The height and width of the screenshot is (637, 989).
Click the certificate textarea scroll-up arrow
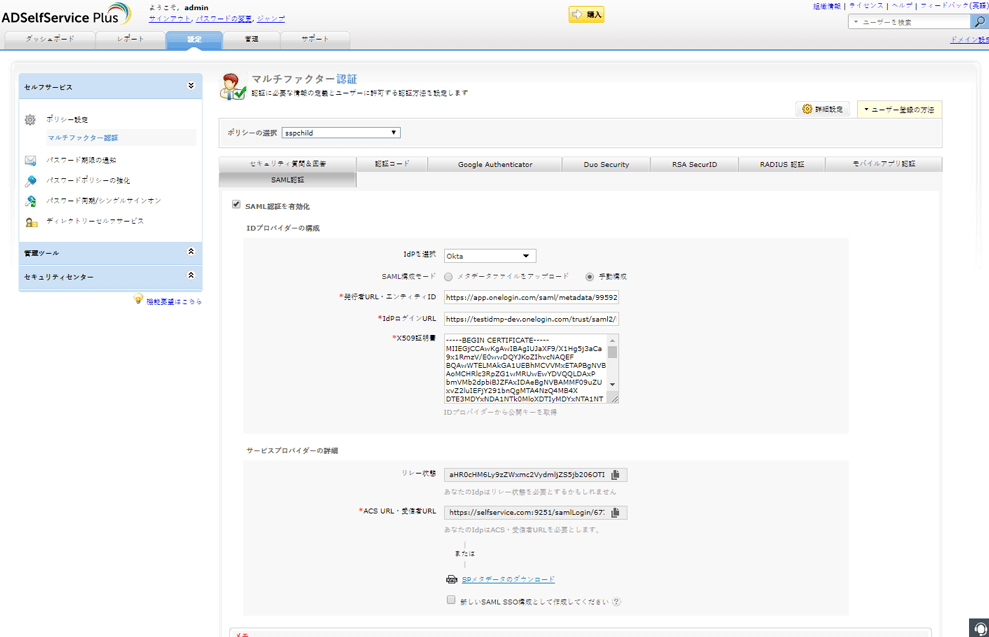pyautogui.click(x=612, y=341)
